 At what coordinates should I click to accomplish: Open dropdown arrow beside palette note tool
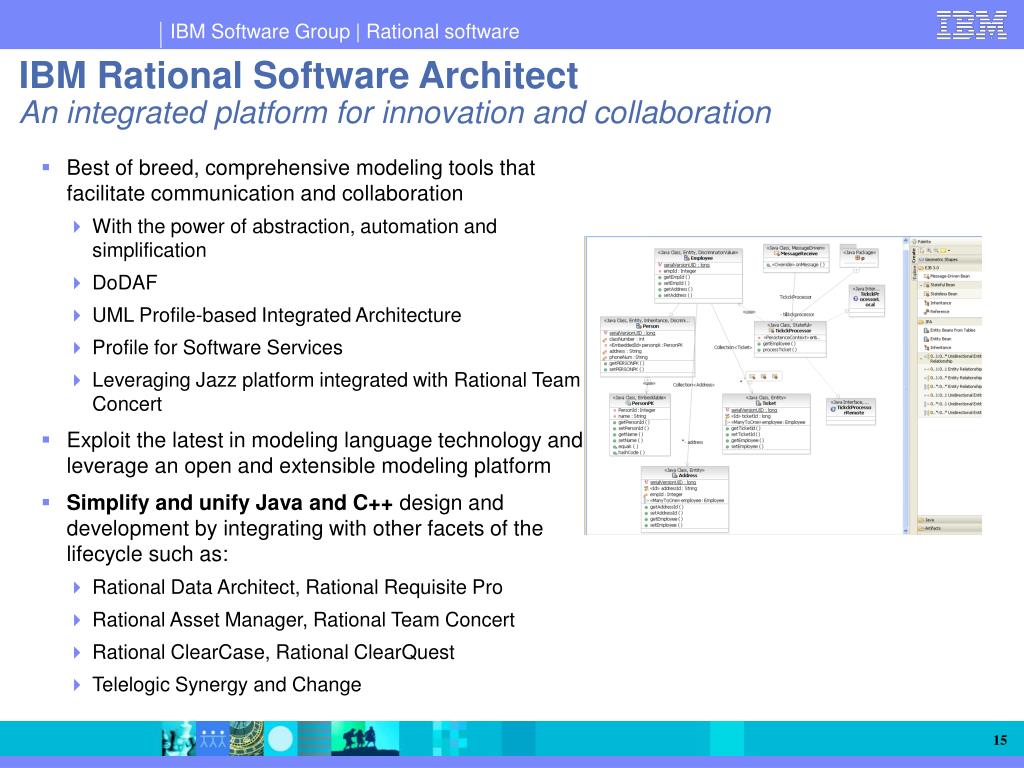pos(949,251)
